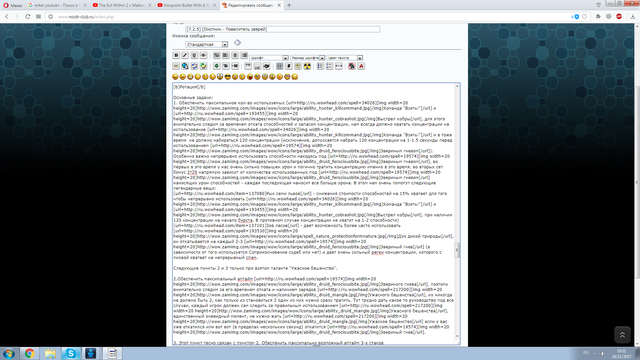Open the red ad-blocker extension icon
The image size is (640, 360).
pyautogui.click(x=619, y=17)
